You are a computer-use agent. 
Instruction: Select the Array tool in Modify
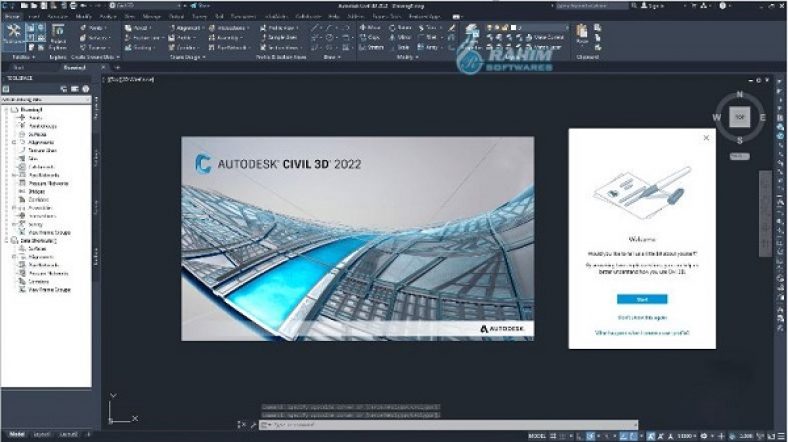428,48
